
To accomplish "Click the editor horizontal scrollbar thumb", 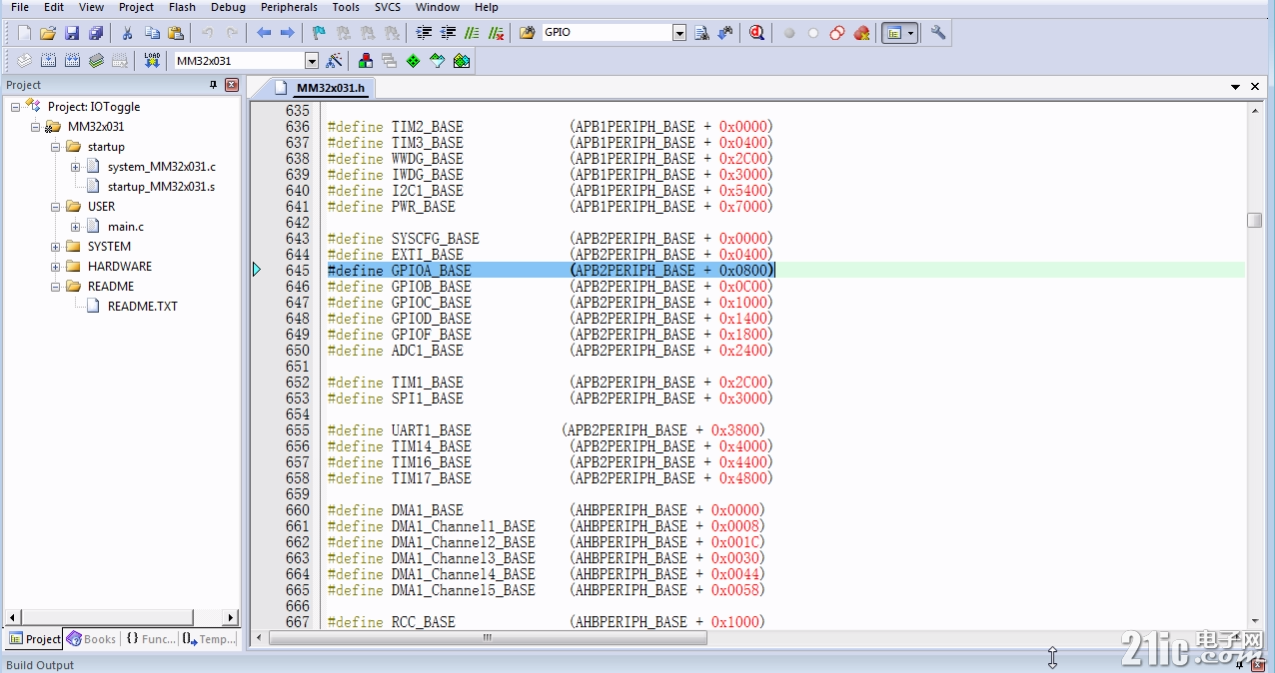I will pyautogui.click(x=487, y=638).
